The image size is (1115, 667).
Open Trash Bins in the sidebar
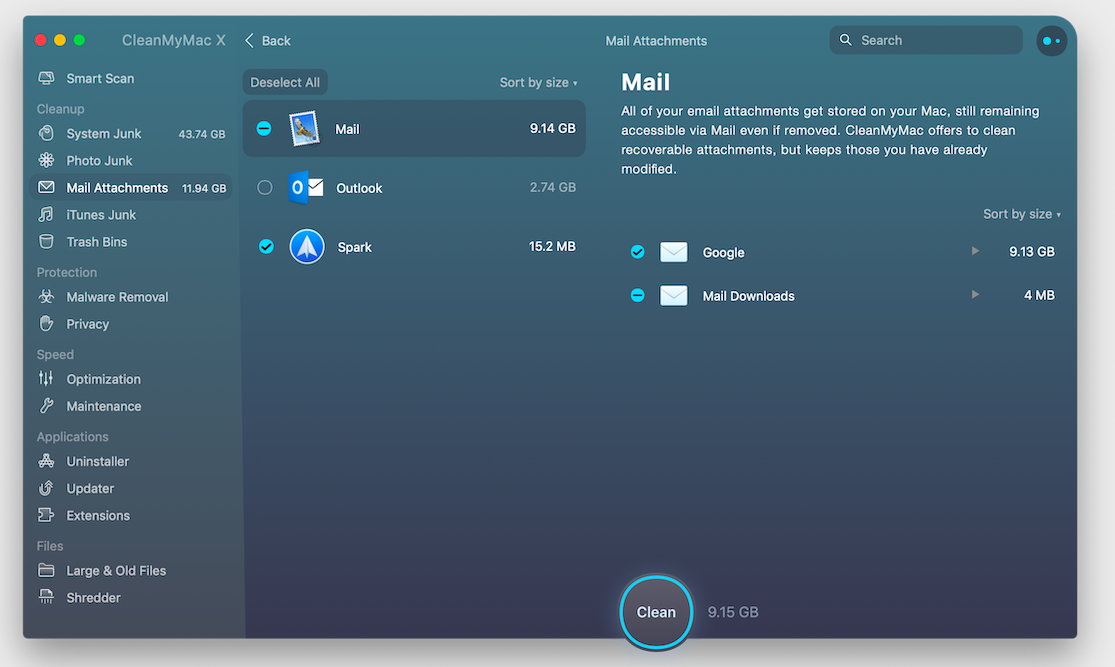(x=132, y=242)
